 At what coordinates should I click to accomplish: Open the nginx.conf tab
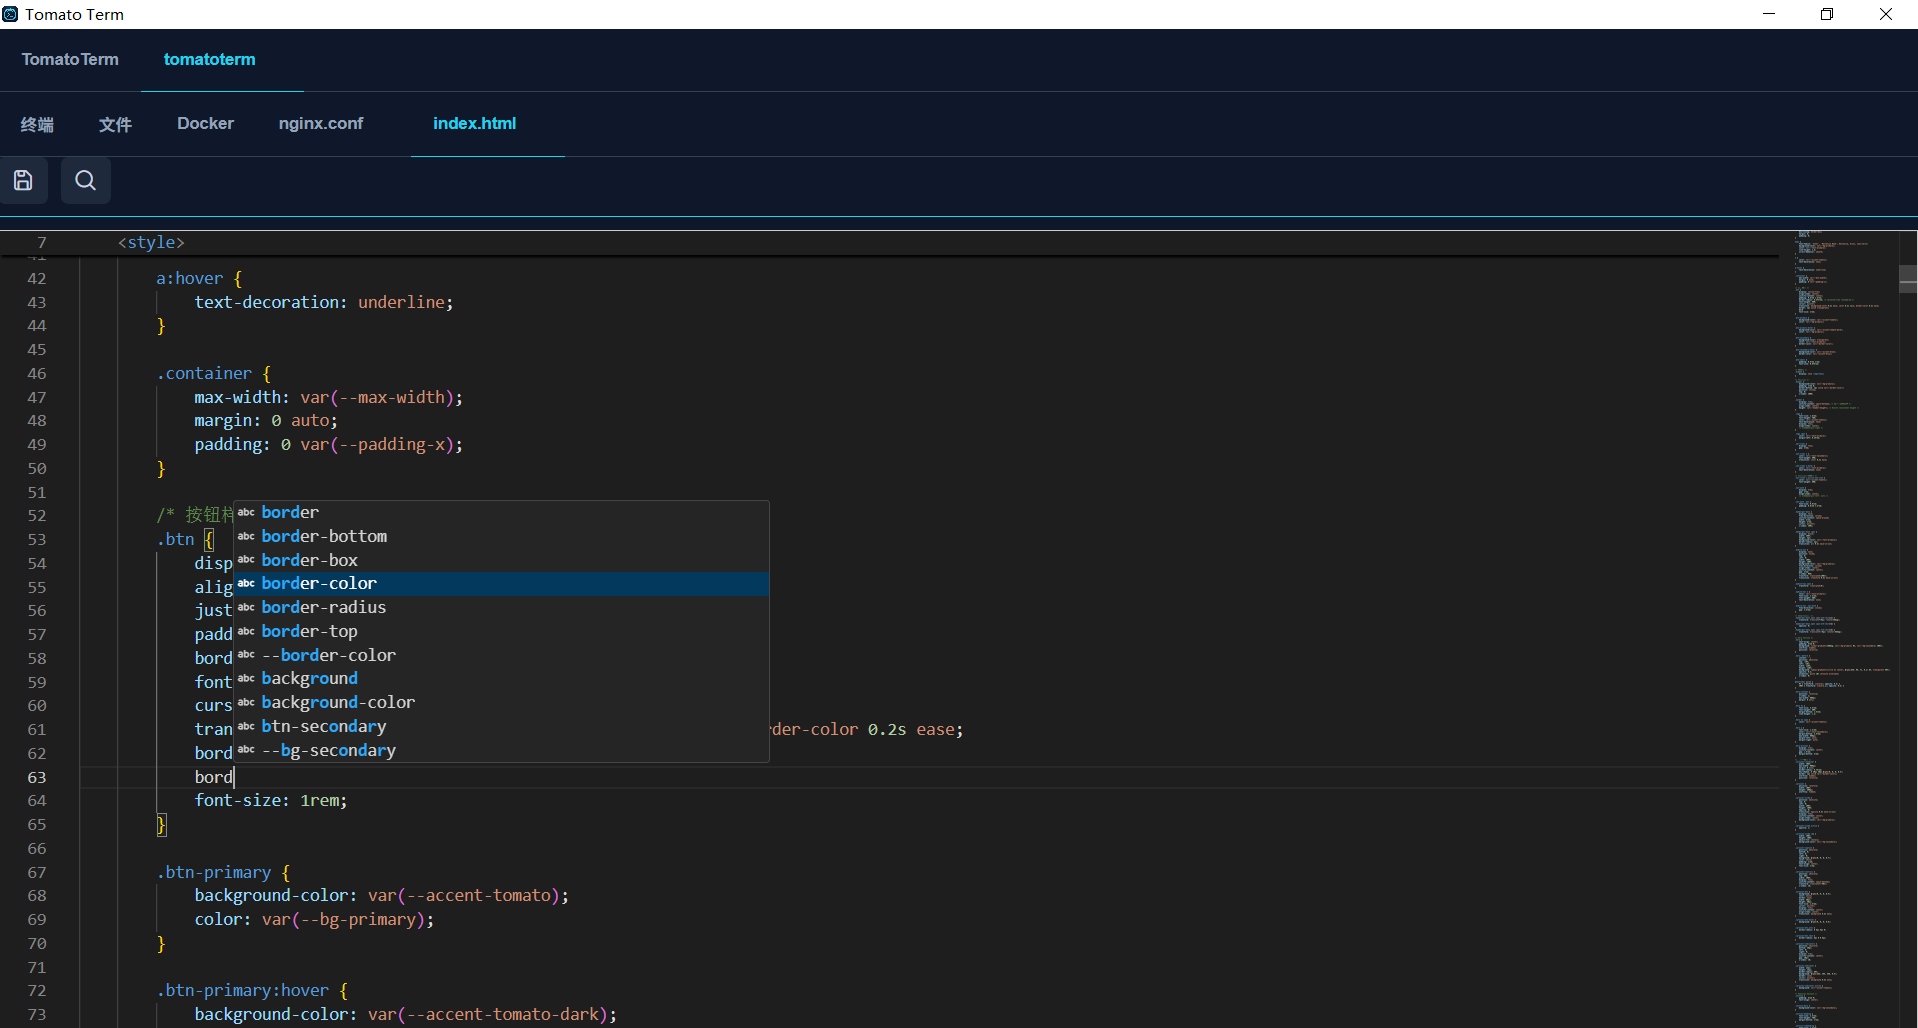click(320, 124)
